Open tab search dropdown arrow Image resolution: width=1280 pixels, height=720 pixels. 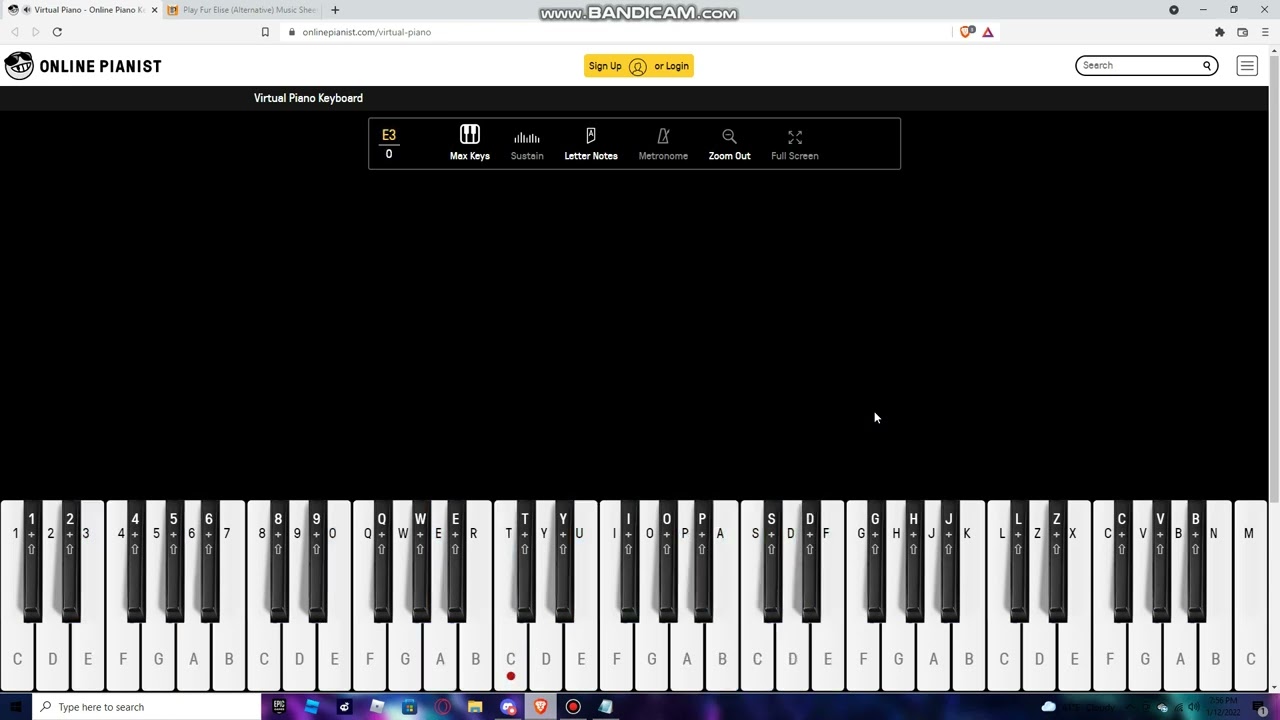tap(1174, 10)
